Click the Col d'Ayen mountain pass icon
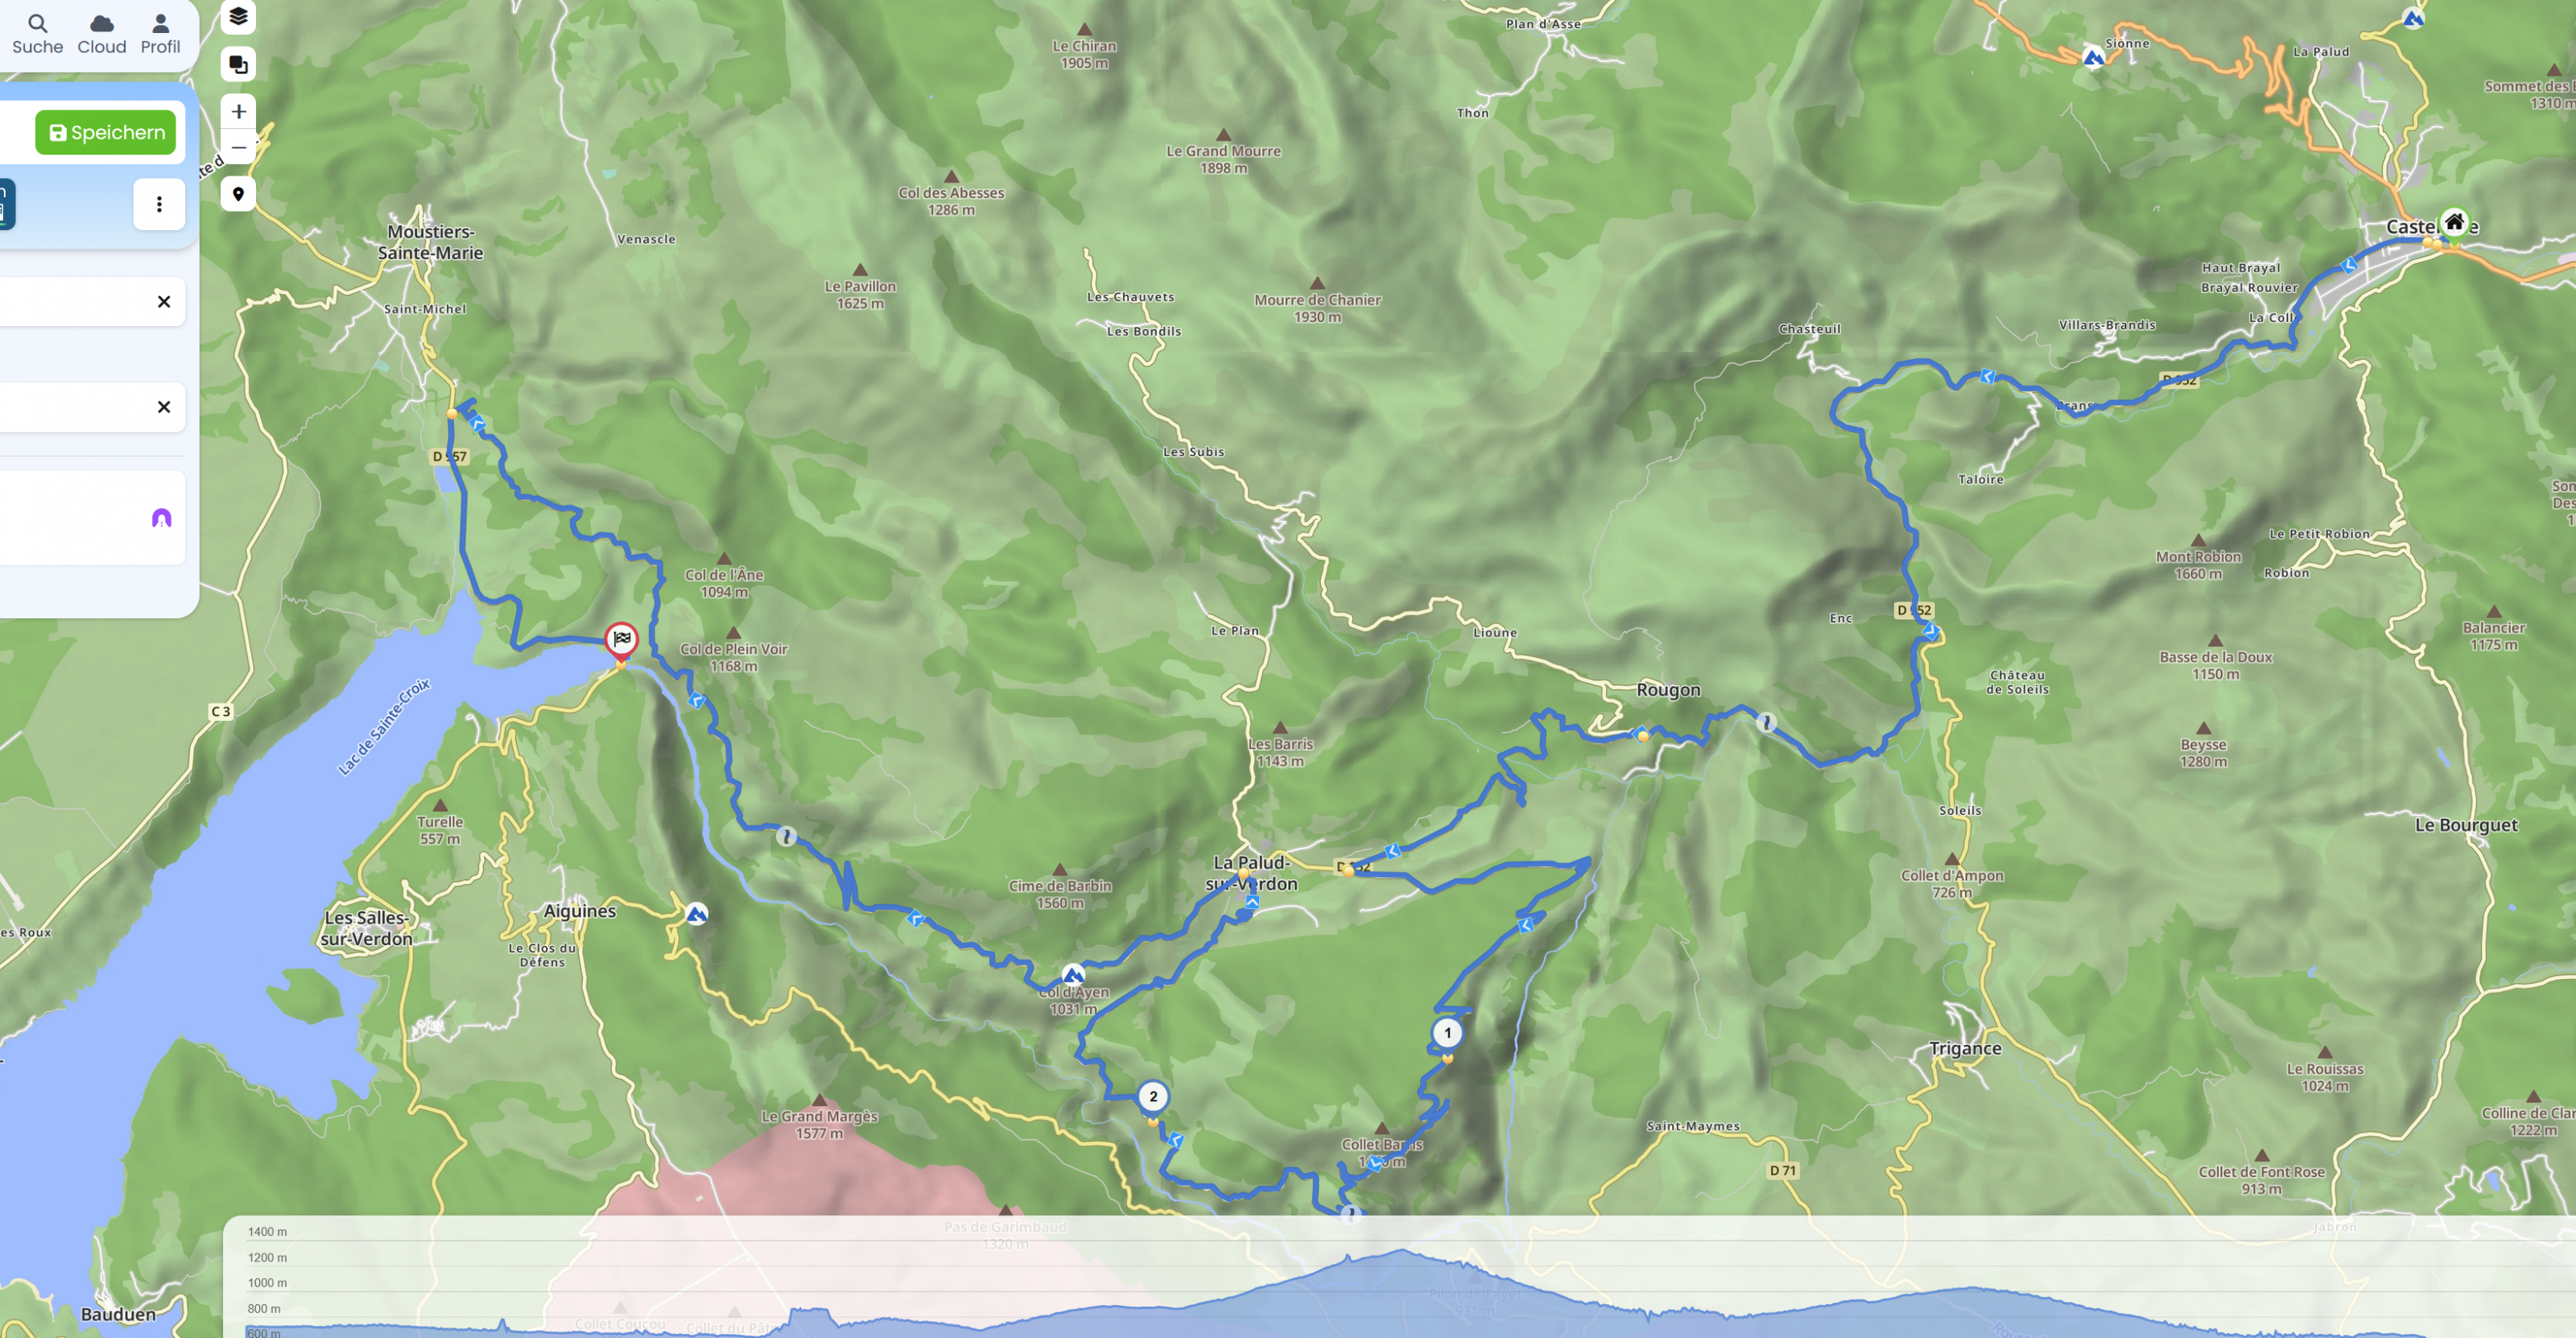This screenshot has width=2576, height=1338. point(1073,975)
